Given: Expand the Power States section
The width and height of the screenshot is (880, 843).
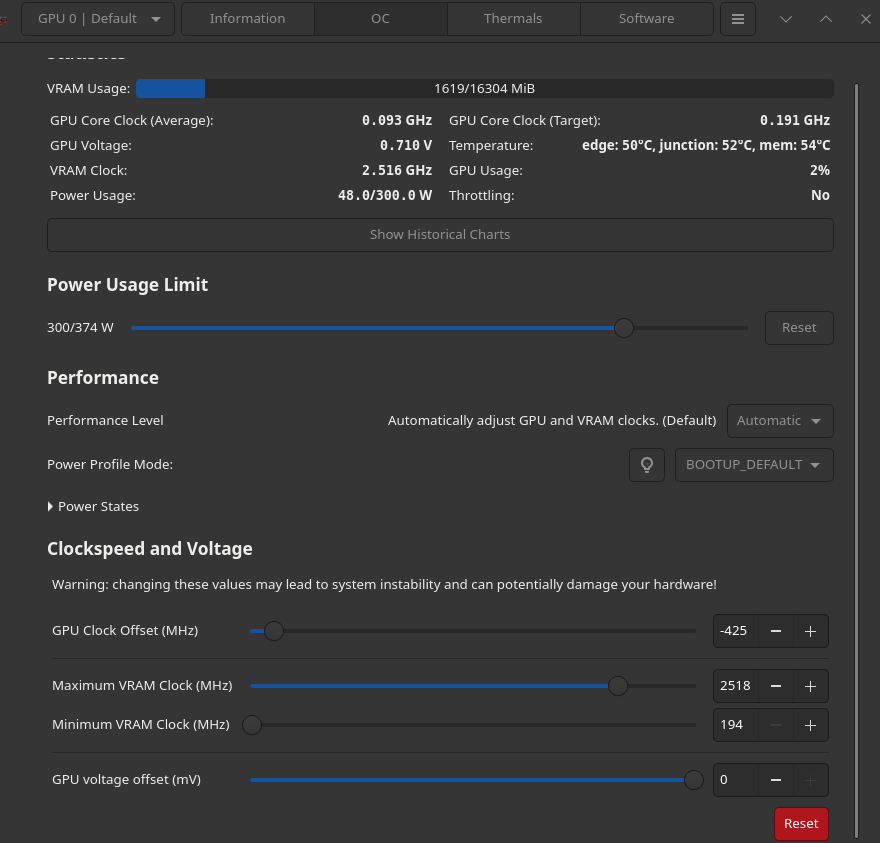Looking at the screenshot, I should (x=93, y=507).
